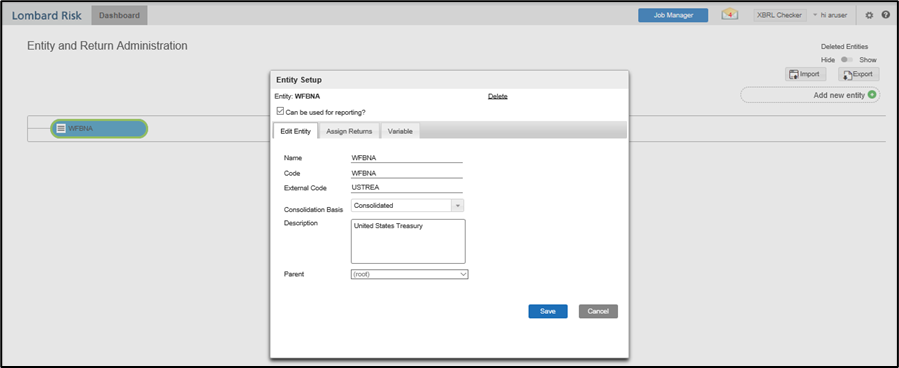The image size is (899, 368).
Task: Open the Job Manager
Action: point(673,15)
